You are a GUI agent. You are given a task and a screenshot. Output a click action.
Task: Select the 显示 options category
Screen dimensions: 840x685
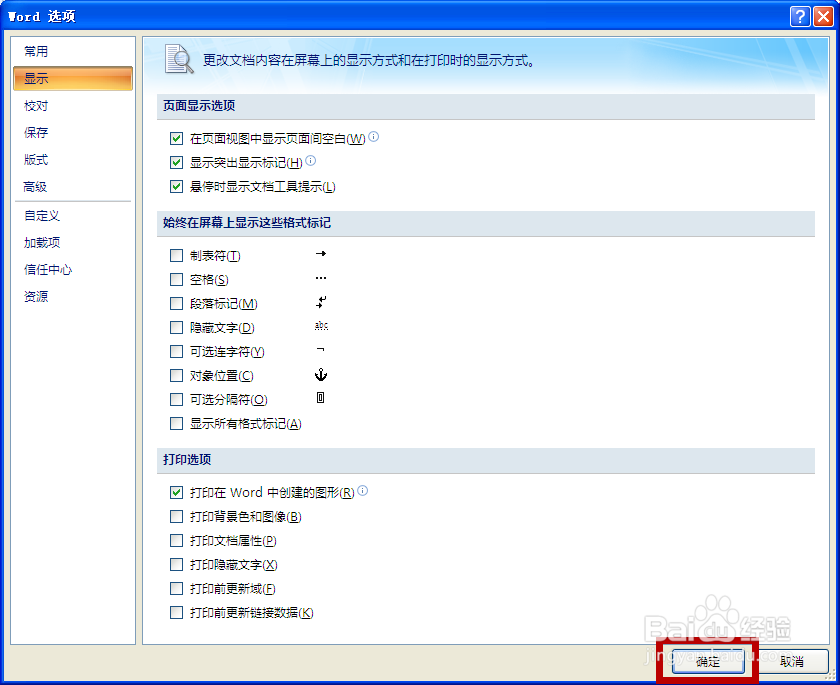(x=73, y=78)
